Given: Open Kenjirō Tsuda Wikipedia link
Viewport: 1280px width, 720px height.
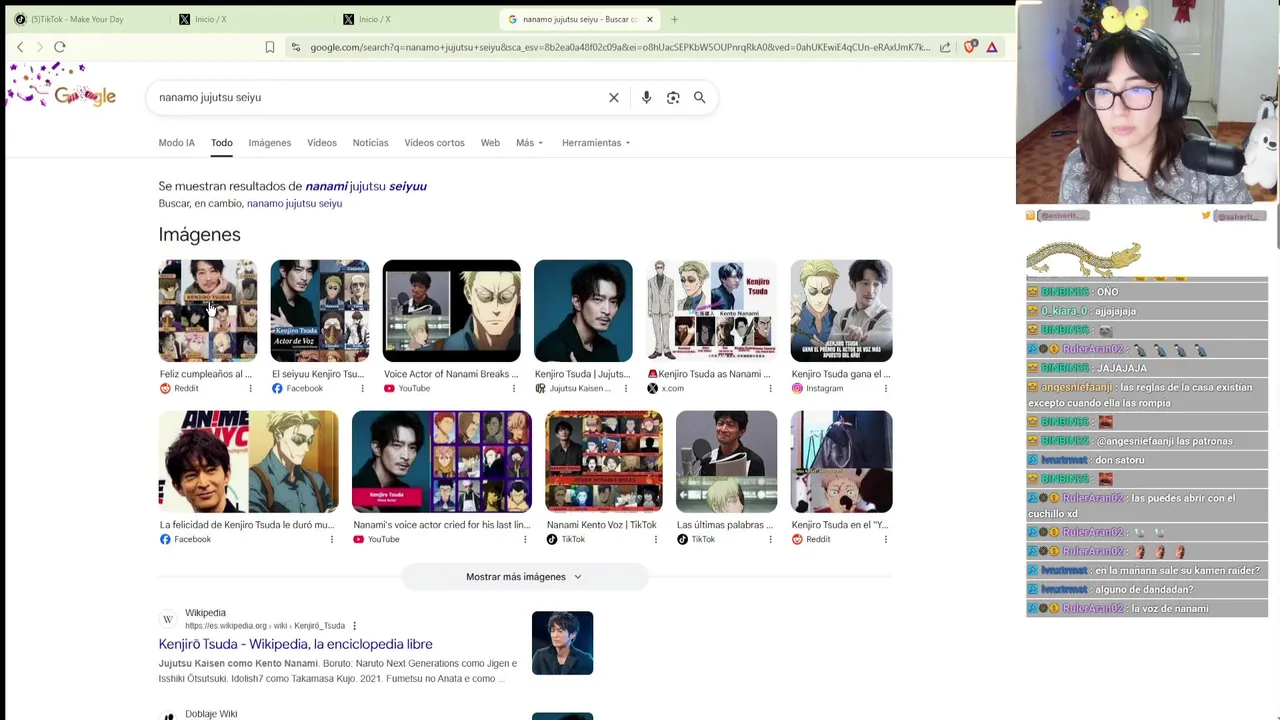Looking at the screenshot, I should click(295, 644).
